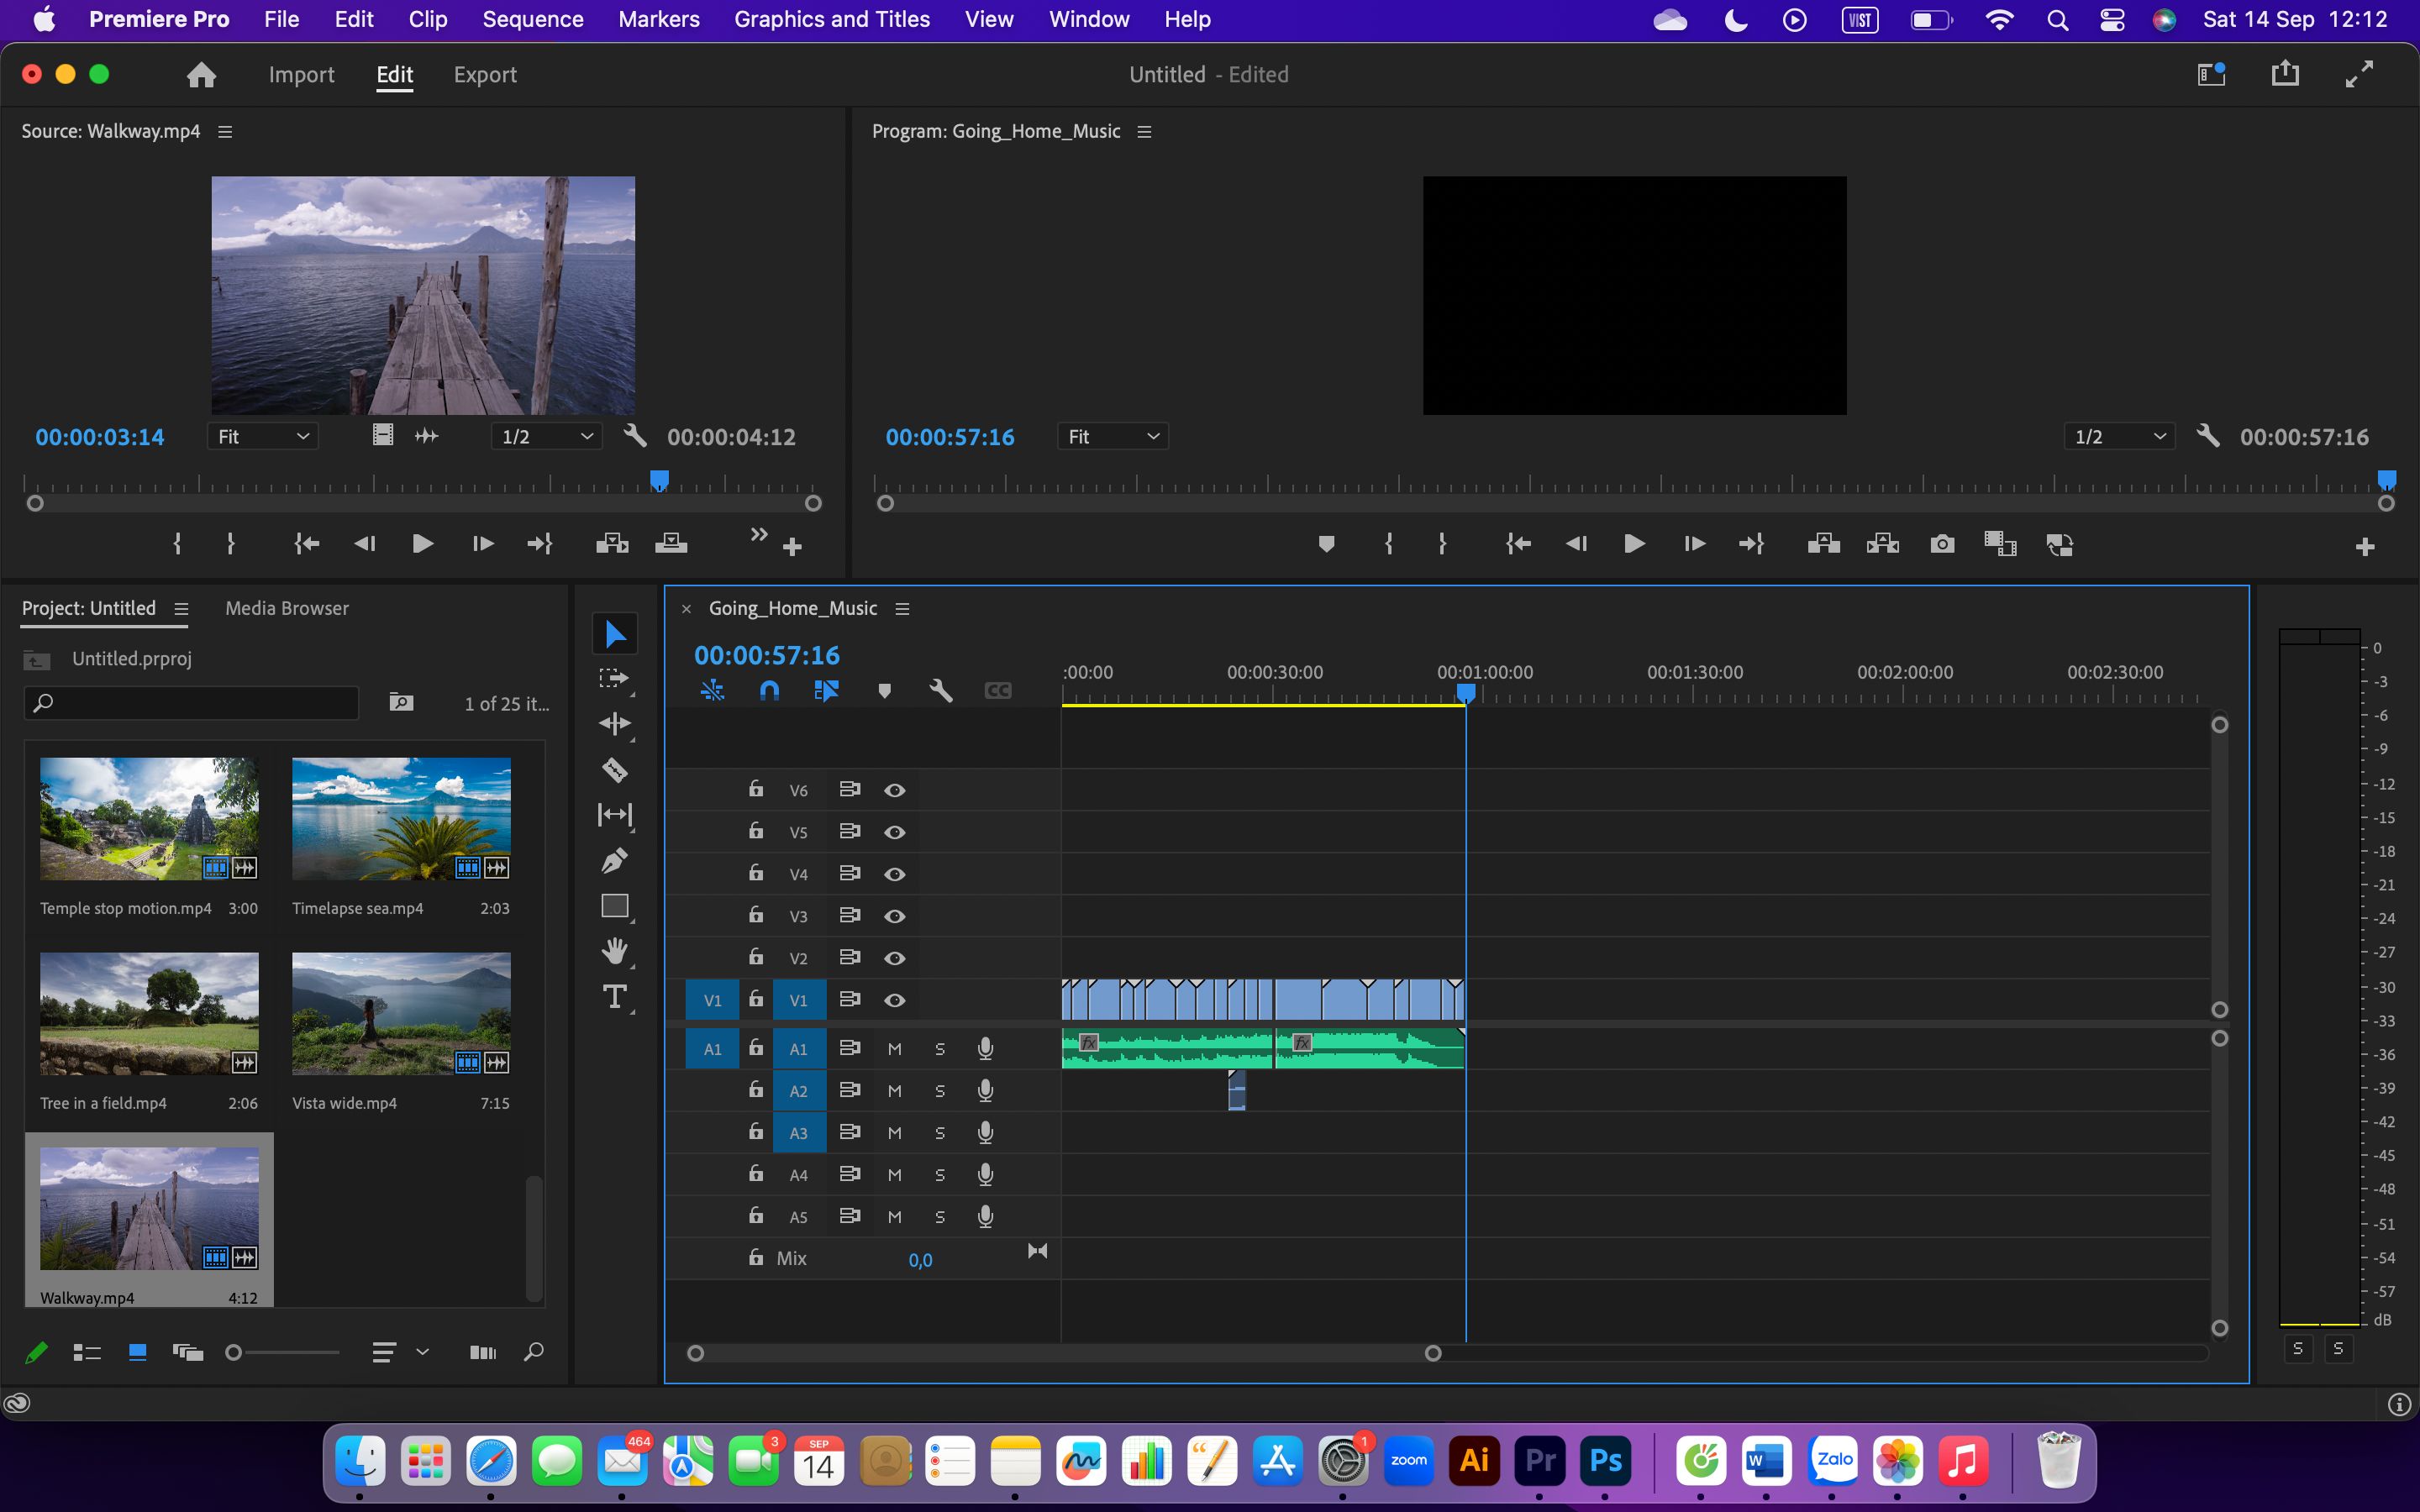Select the Type tool
This screenshot has width=2420, height=1512.
pos(614,997)
